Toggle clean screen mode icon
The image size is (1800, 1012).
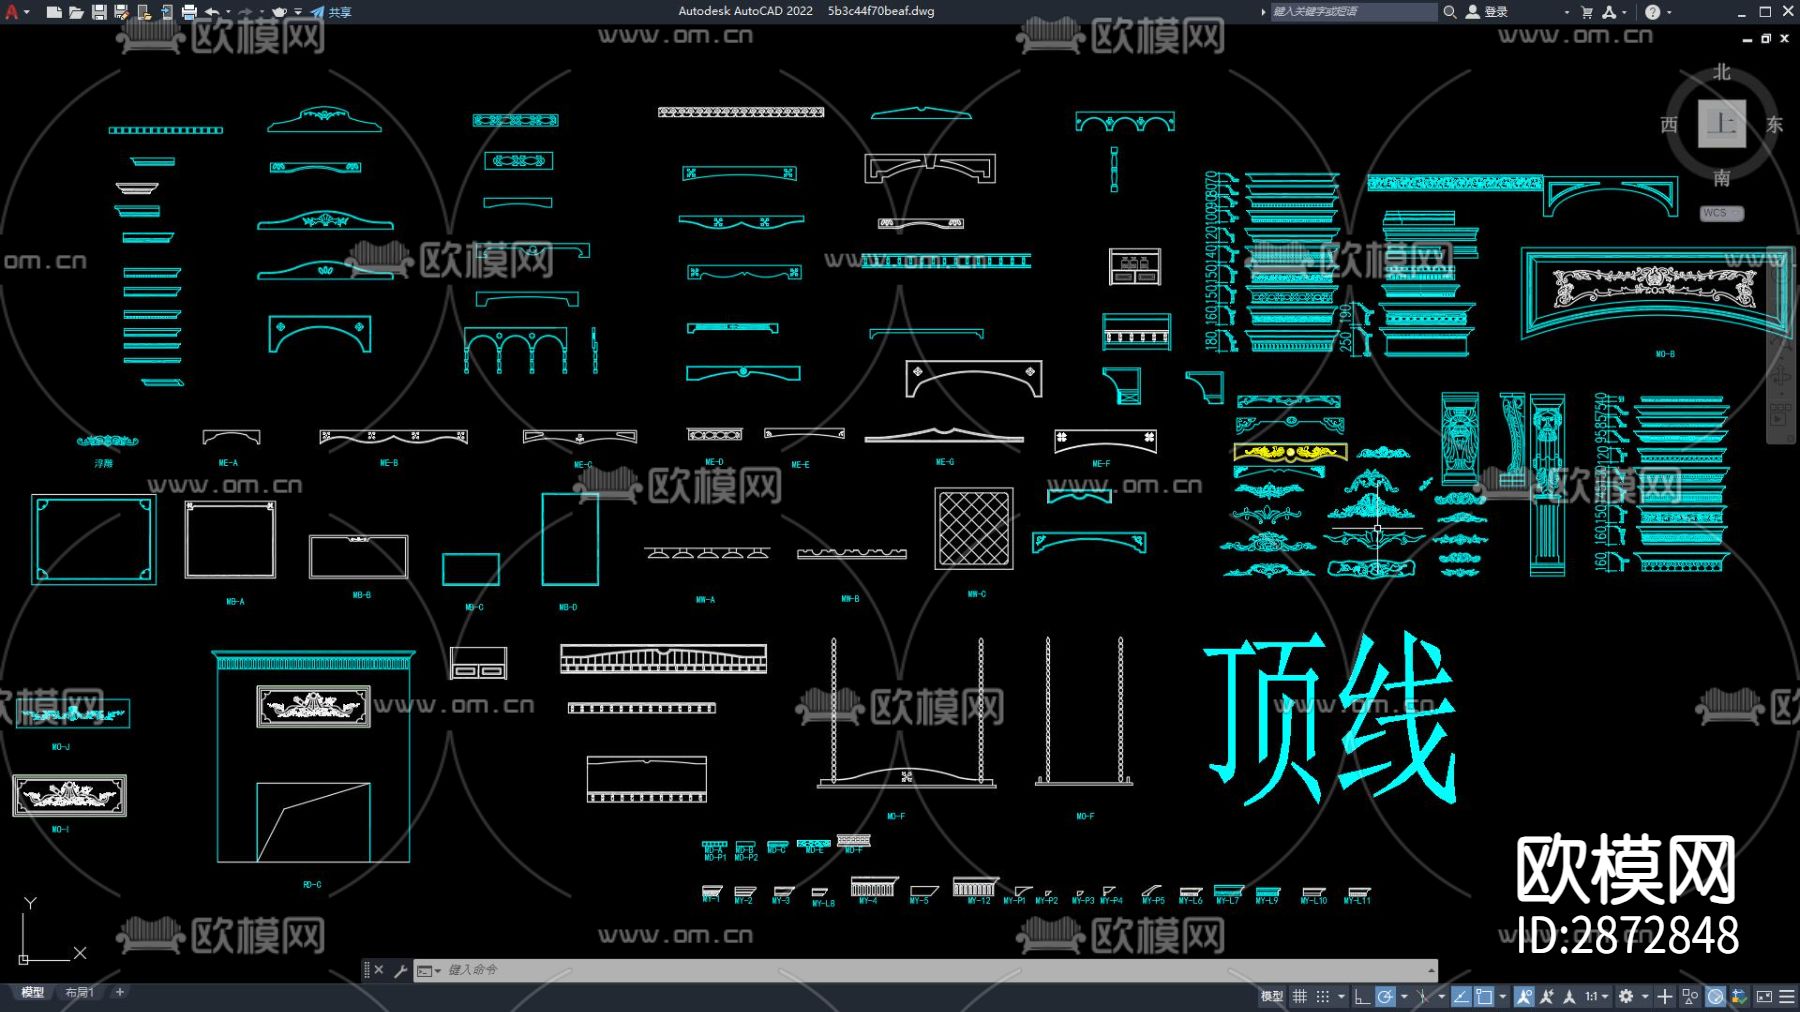pyautogui.click(x=1764, y=996)
